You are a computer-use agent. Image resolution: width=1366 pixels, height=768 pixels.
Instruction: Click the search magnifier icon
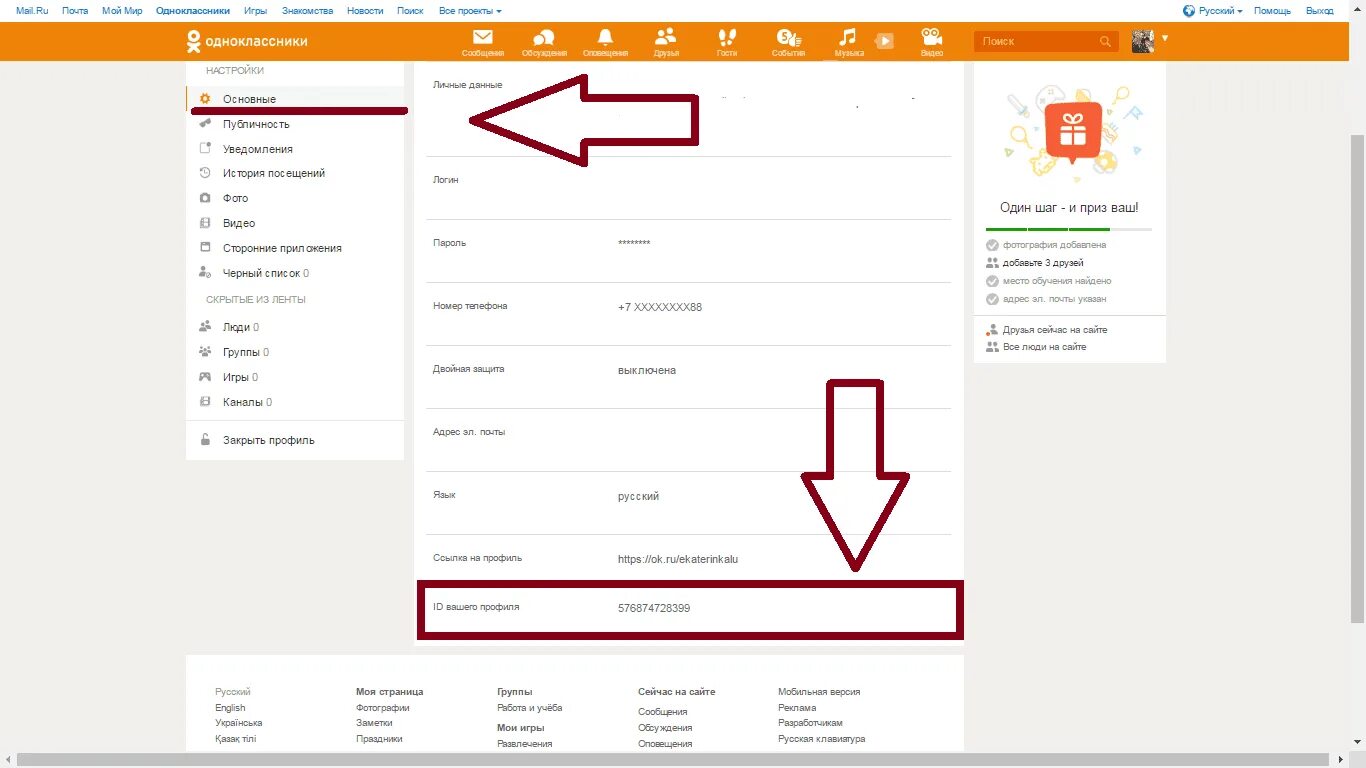tap(1105, 42)
